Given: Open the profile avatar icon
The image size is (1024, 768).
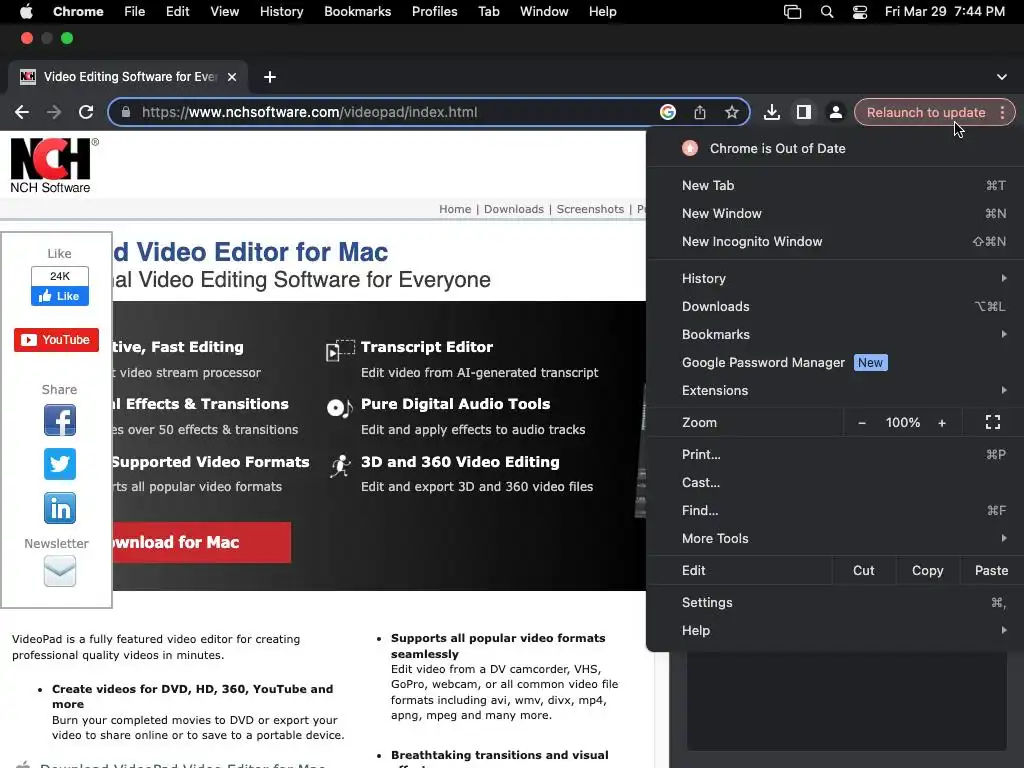Looking at the screenshot, I should (835, 112).
